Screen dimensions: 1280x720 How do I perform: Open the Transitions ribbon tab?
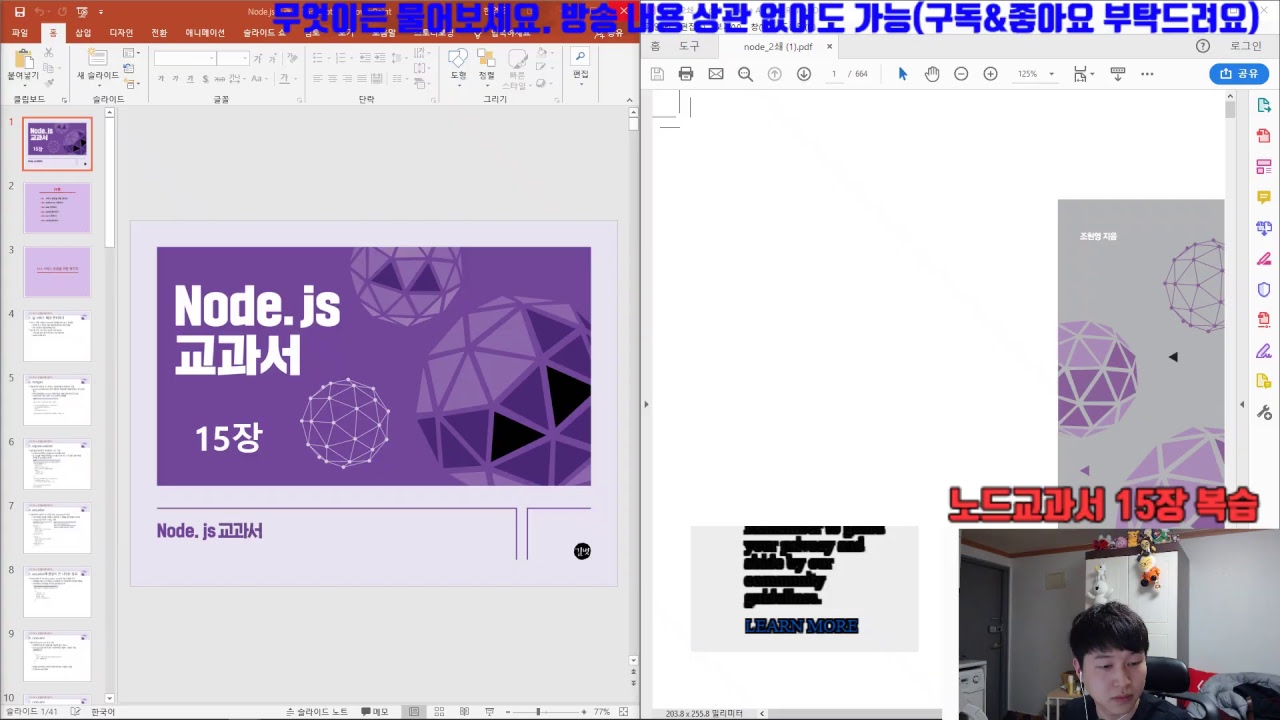click(159, 33)
